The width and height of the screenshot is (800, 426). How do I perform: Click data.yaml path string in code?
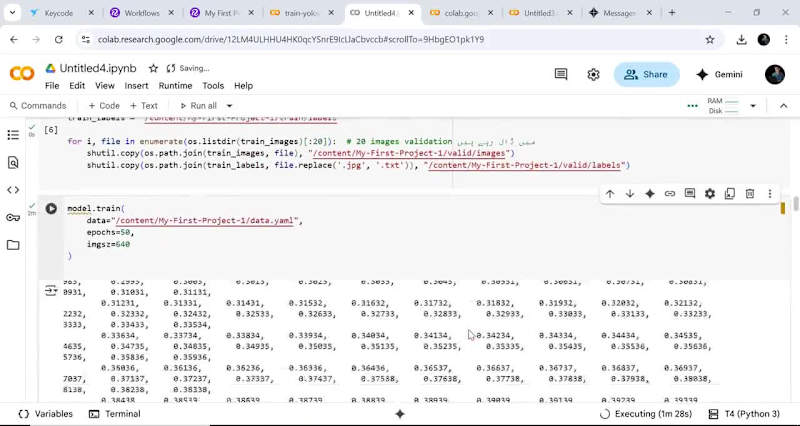click(x=207, y=221)
